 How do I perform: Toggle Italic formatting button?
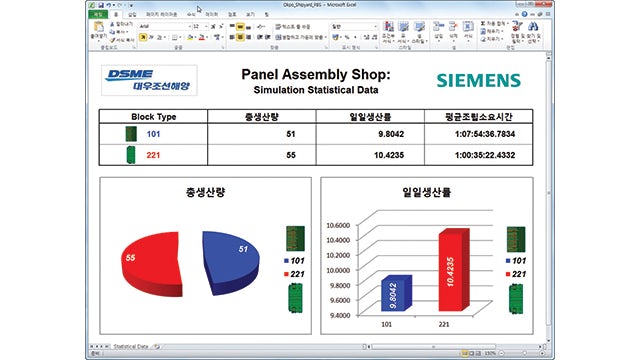[151, 37]
